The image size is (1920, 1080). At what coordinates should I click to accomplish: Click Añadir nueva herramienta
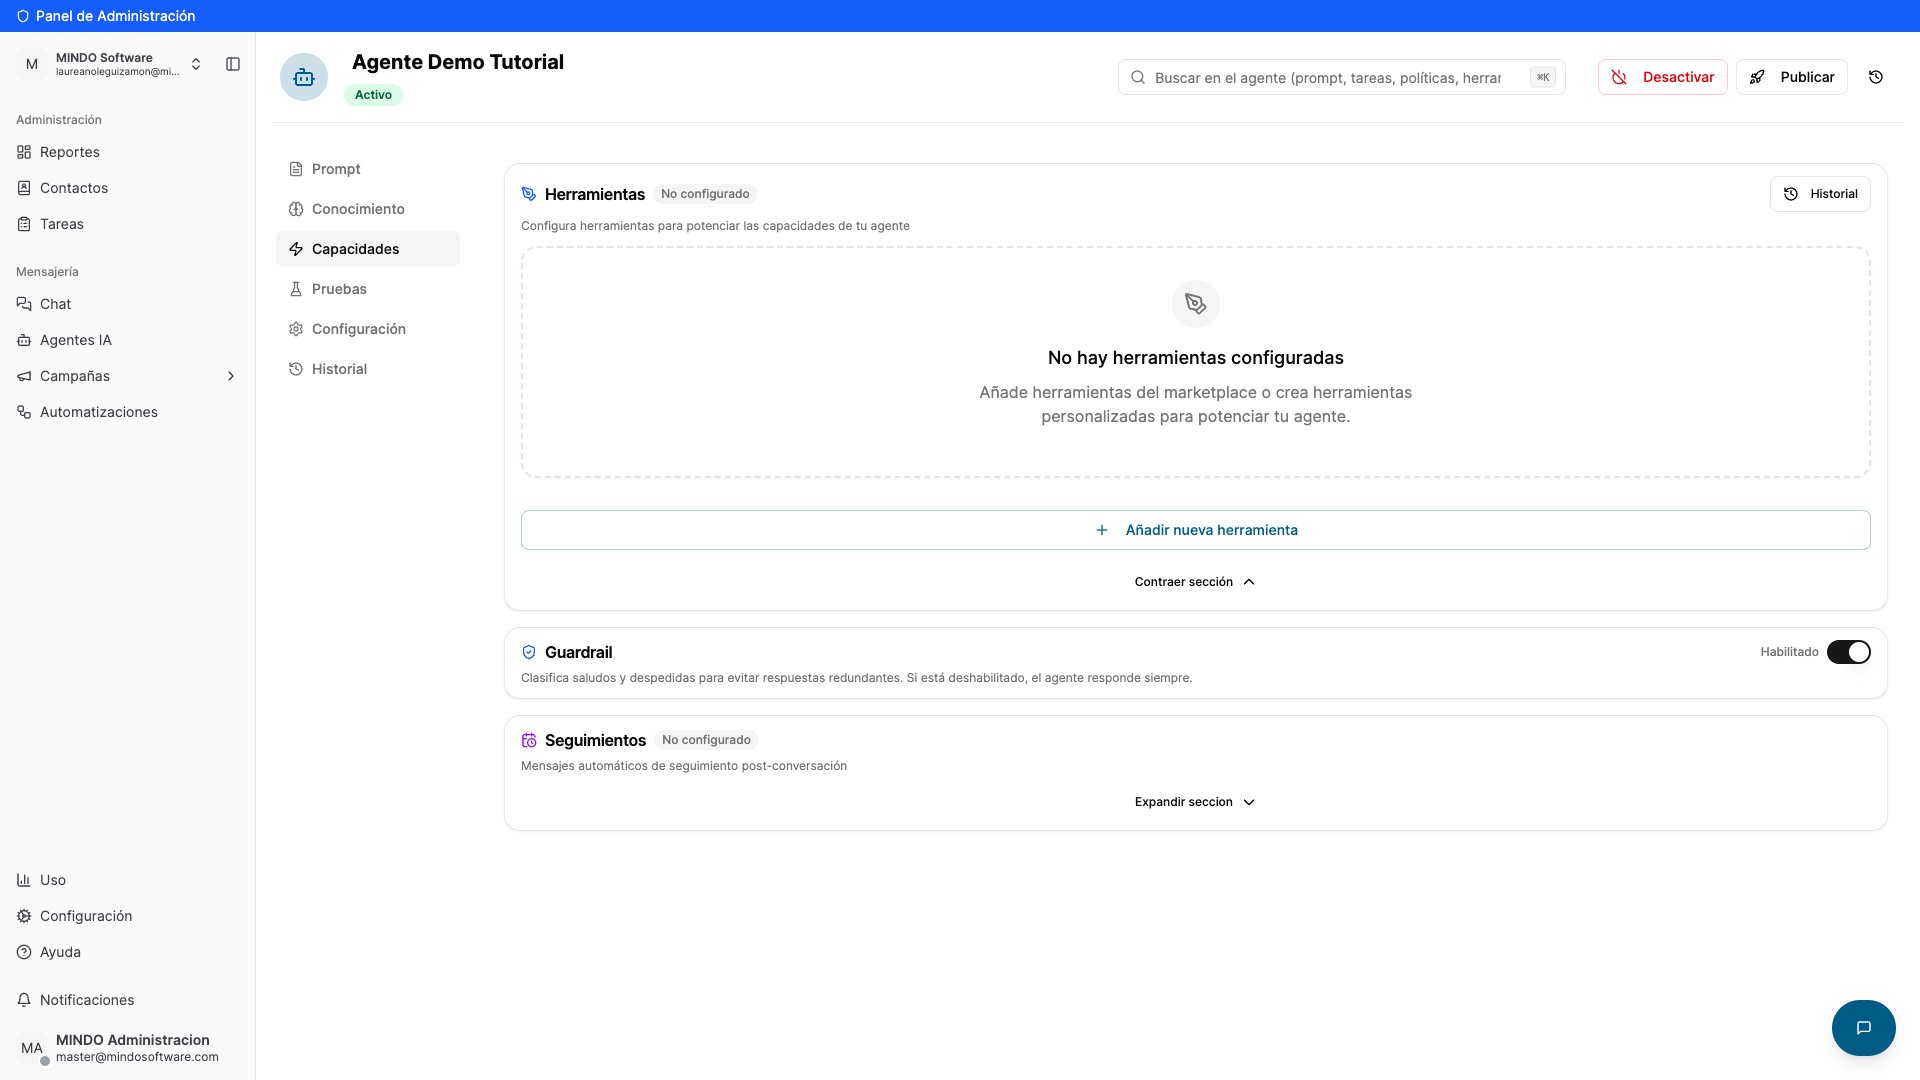[x=1196, y=530]
